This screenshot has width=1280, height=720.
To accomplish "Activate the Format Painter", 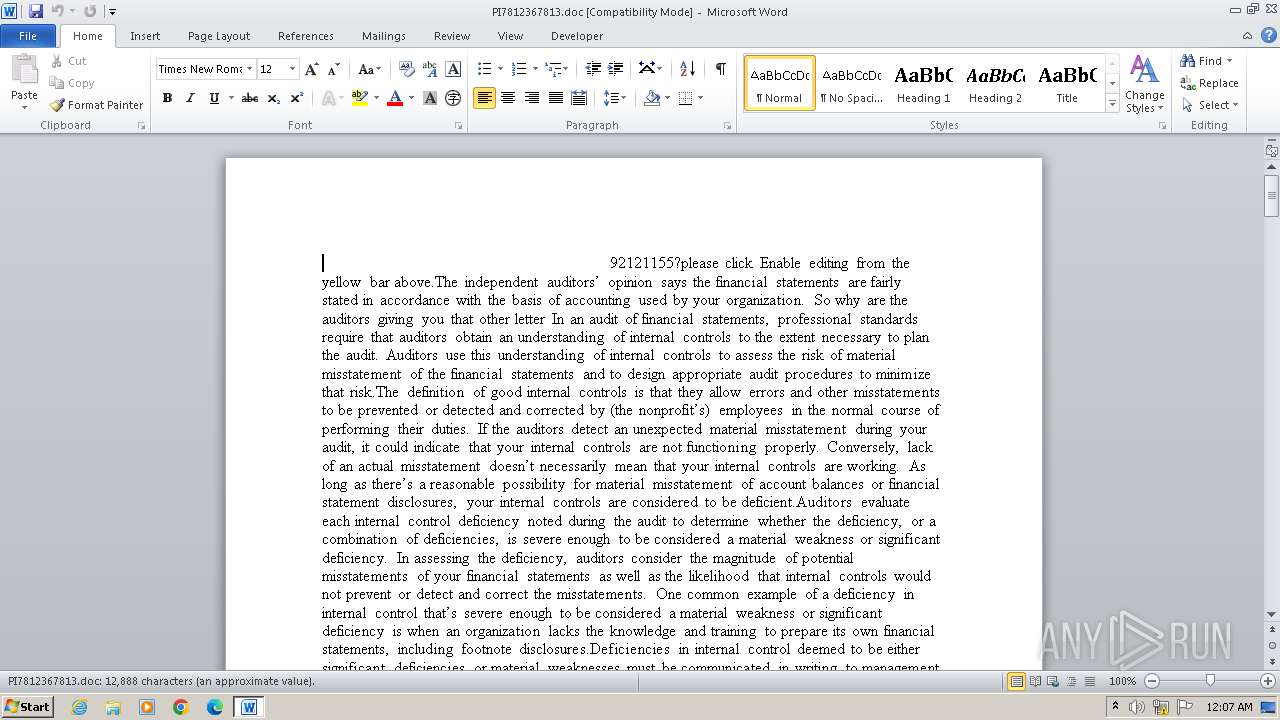I will (97, 105).
